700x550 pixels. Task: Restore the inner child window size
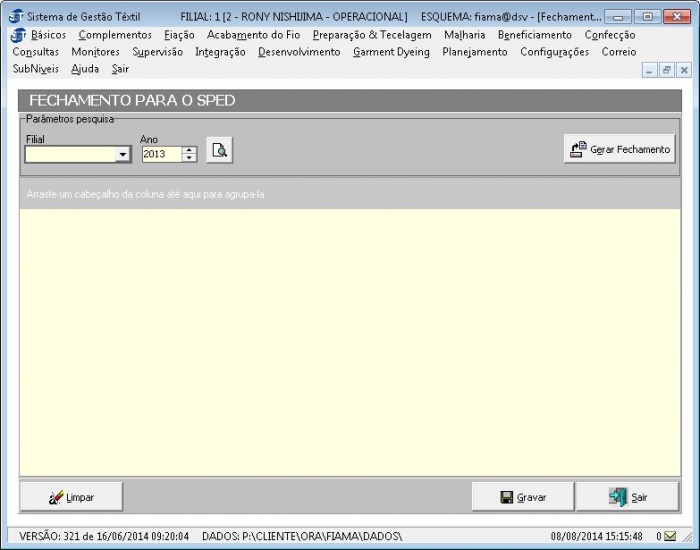[667, 70]
